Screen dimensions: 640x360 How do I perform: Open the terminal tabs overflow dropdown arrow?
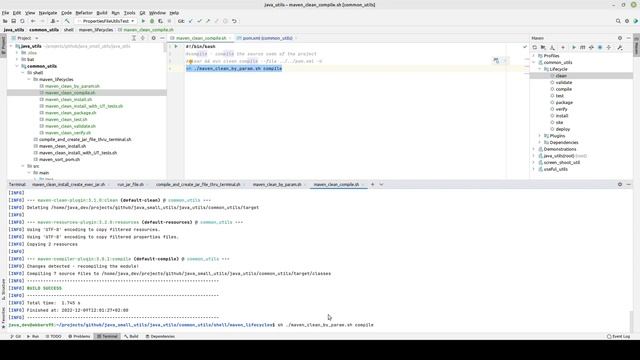click(381, 184)
